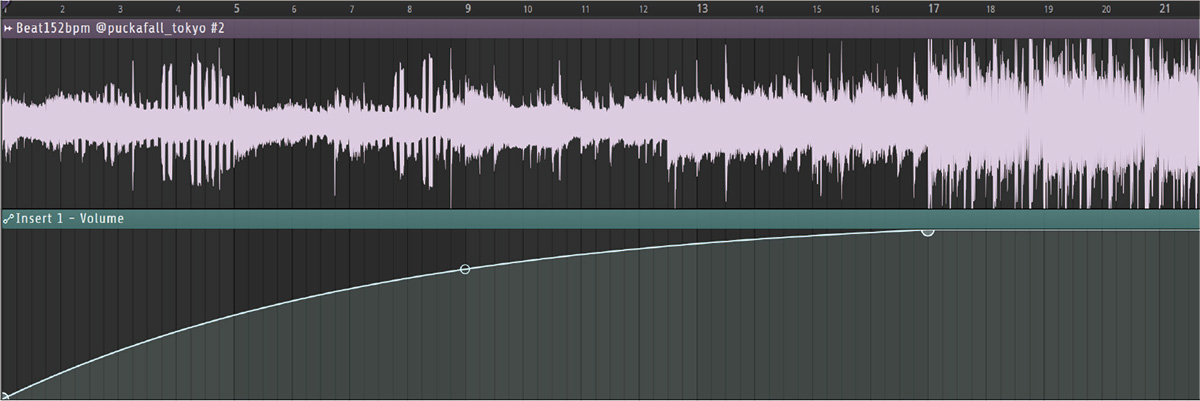Jump to bar 17 on the timeline ruler
This screenshot has width=1200, height=401.
click(x=934, y=8)
